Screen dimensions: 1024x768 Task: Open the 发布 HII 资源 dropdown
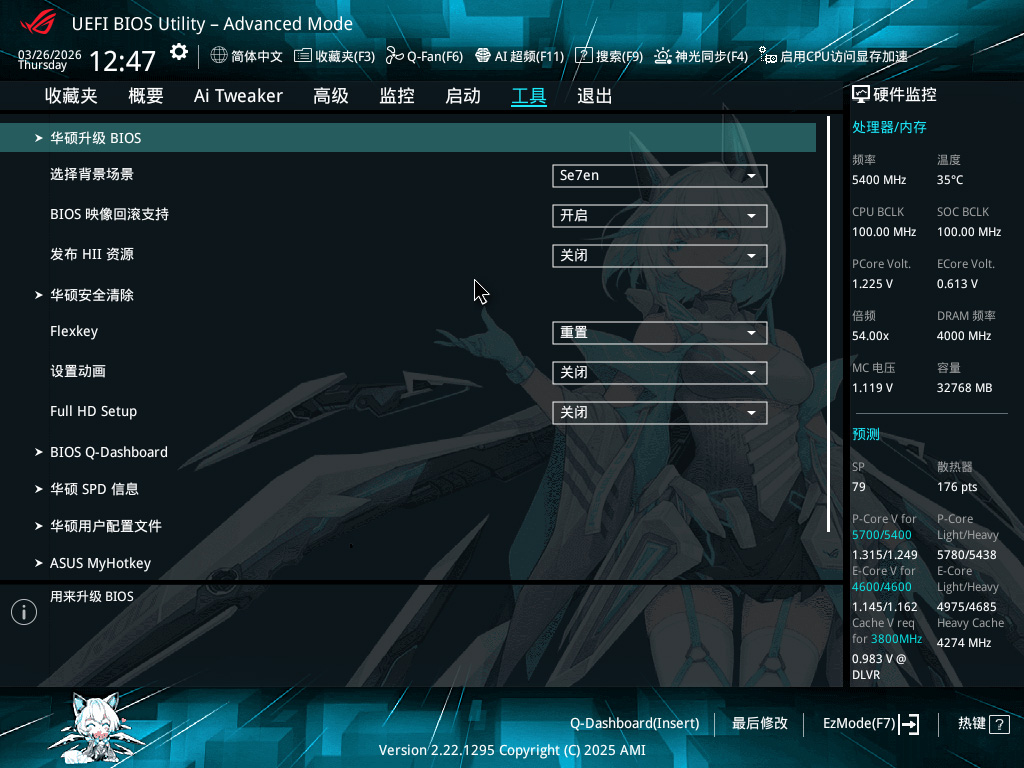(659, 256)
